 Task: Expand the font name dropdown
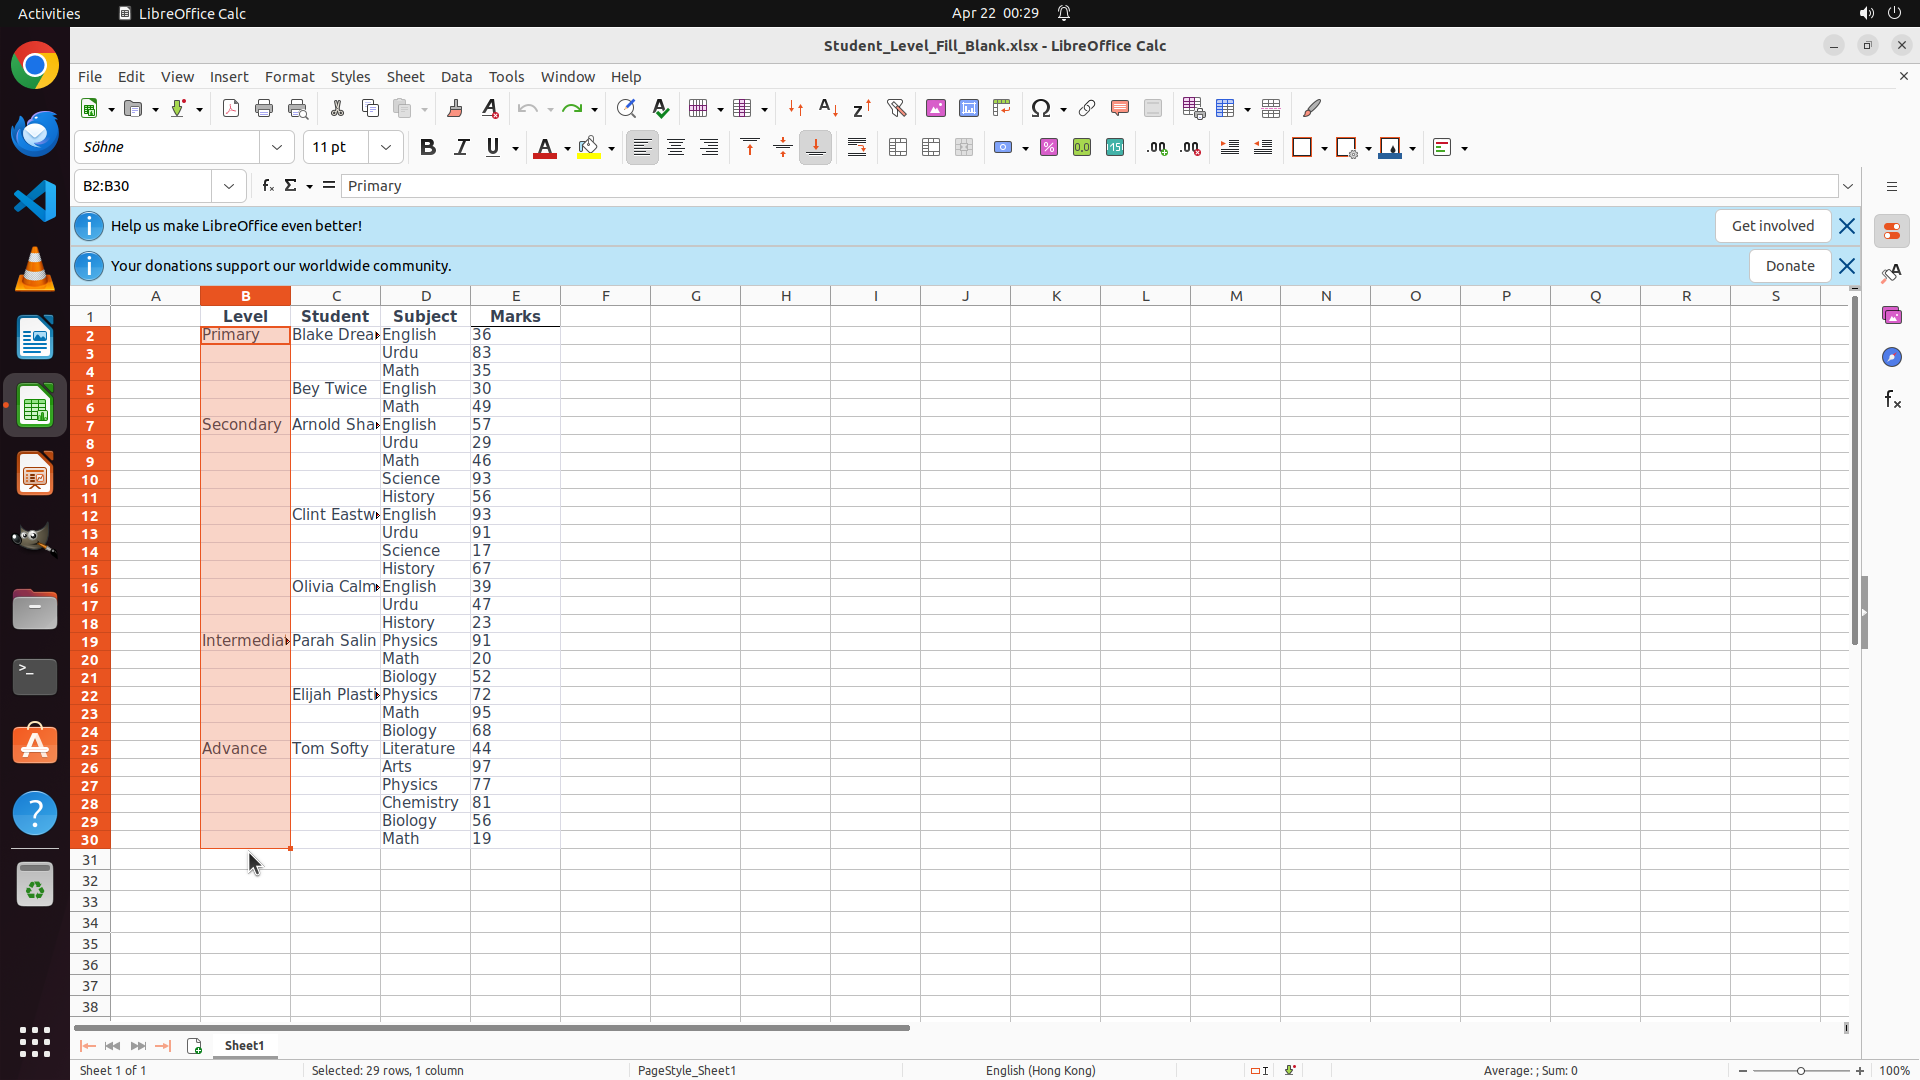pos(277,148)
